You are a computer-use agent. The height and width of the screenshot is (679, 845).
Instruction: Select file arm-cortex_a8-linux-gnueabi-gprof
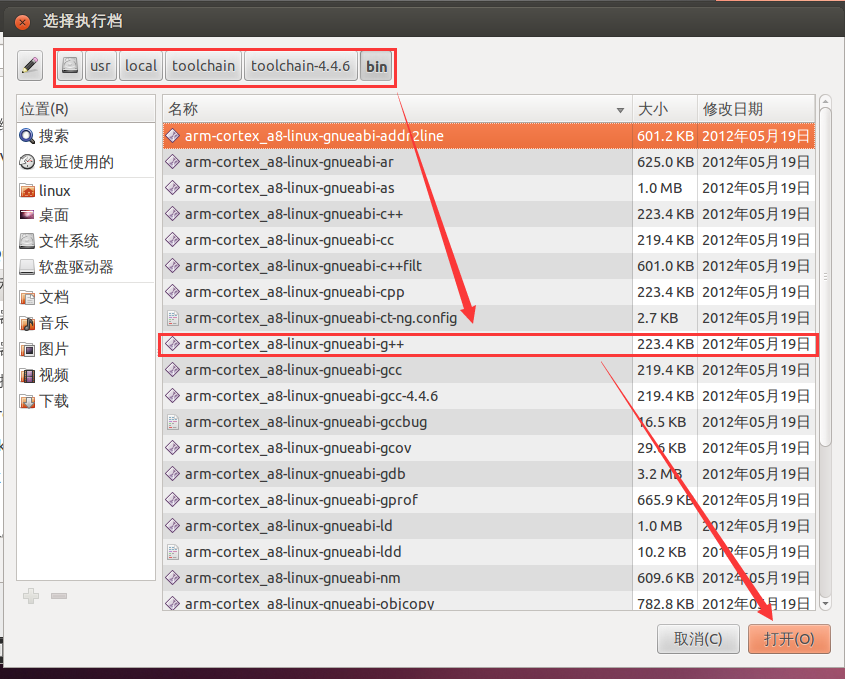point(489,500)
